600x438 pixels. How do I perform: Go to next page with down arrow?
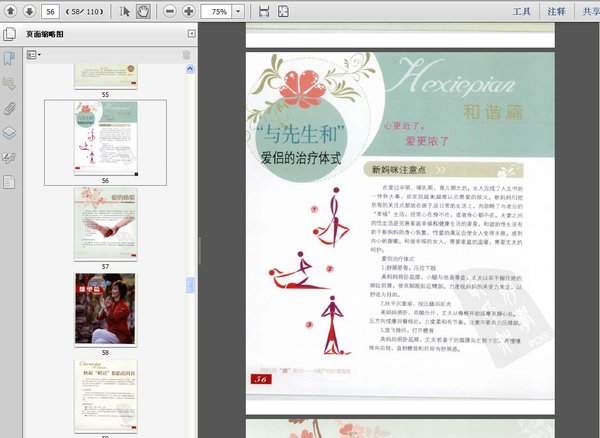[29, 11]
